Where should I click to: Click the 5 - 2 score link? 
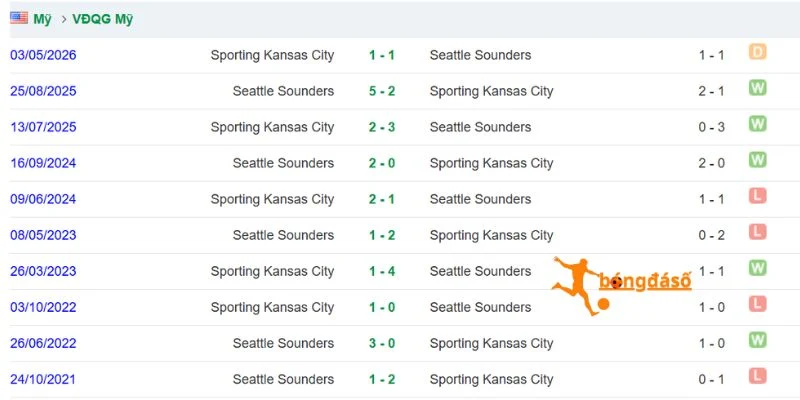point(382,91)
